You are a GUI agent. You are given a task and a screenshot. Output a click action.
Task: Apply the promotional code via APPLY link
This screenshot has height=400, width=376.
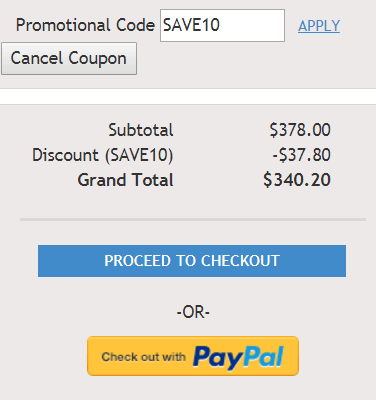pos(319,26)
